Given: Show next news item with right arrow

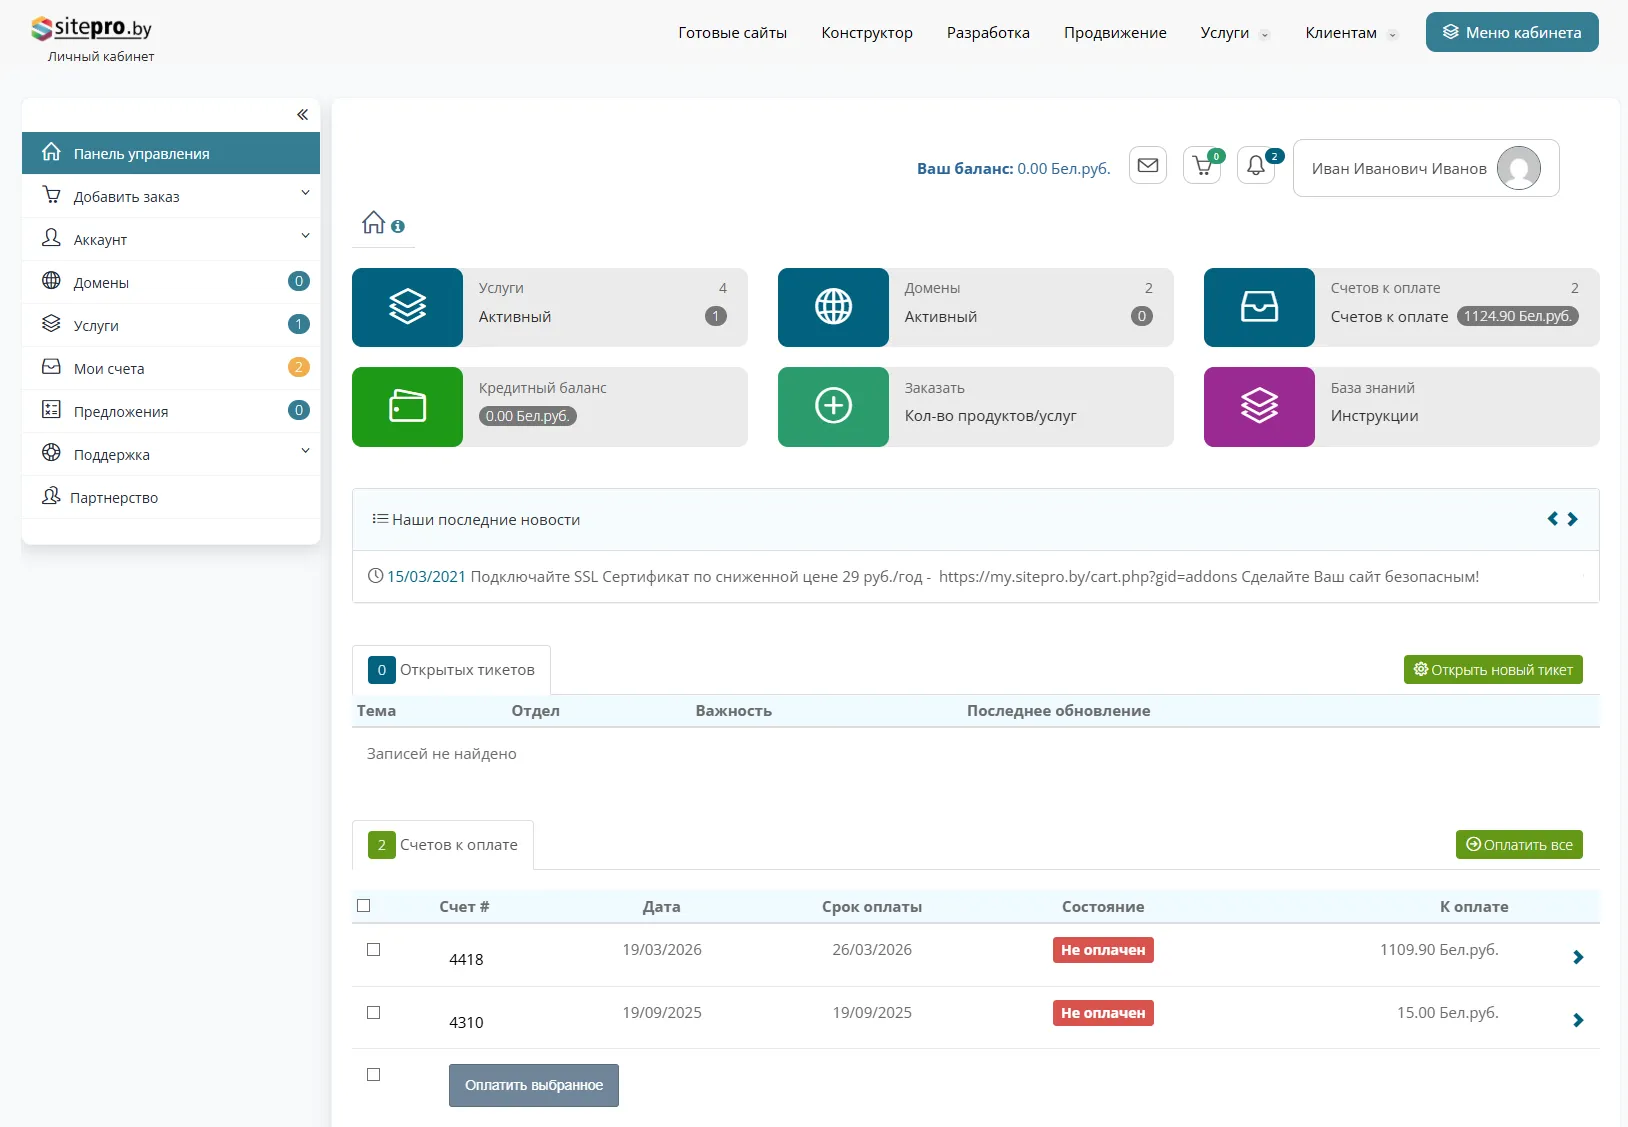Looking at the screenshot, I should pyautogui.click(x=1573, y=519).
